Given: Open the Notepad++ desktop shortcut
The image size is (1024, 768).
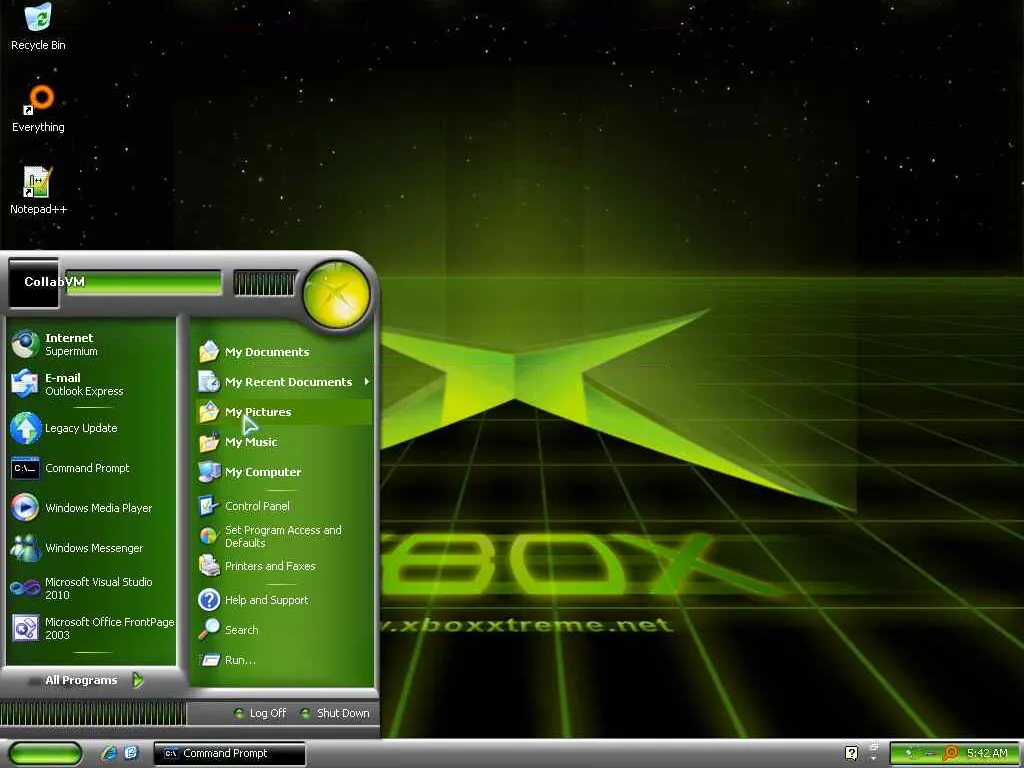Looking at the screenshot, I should click(38, 191).
